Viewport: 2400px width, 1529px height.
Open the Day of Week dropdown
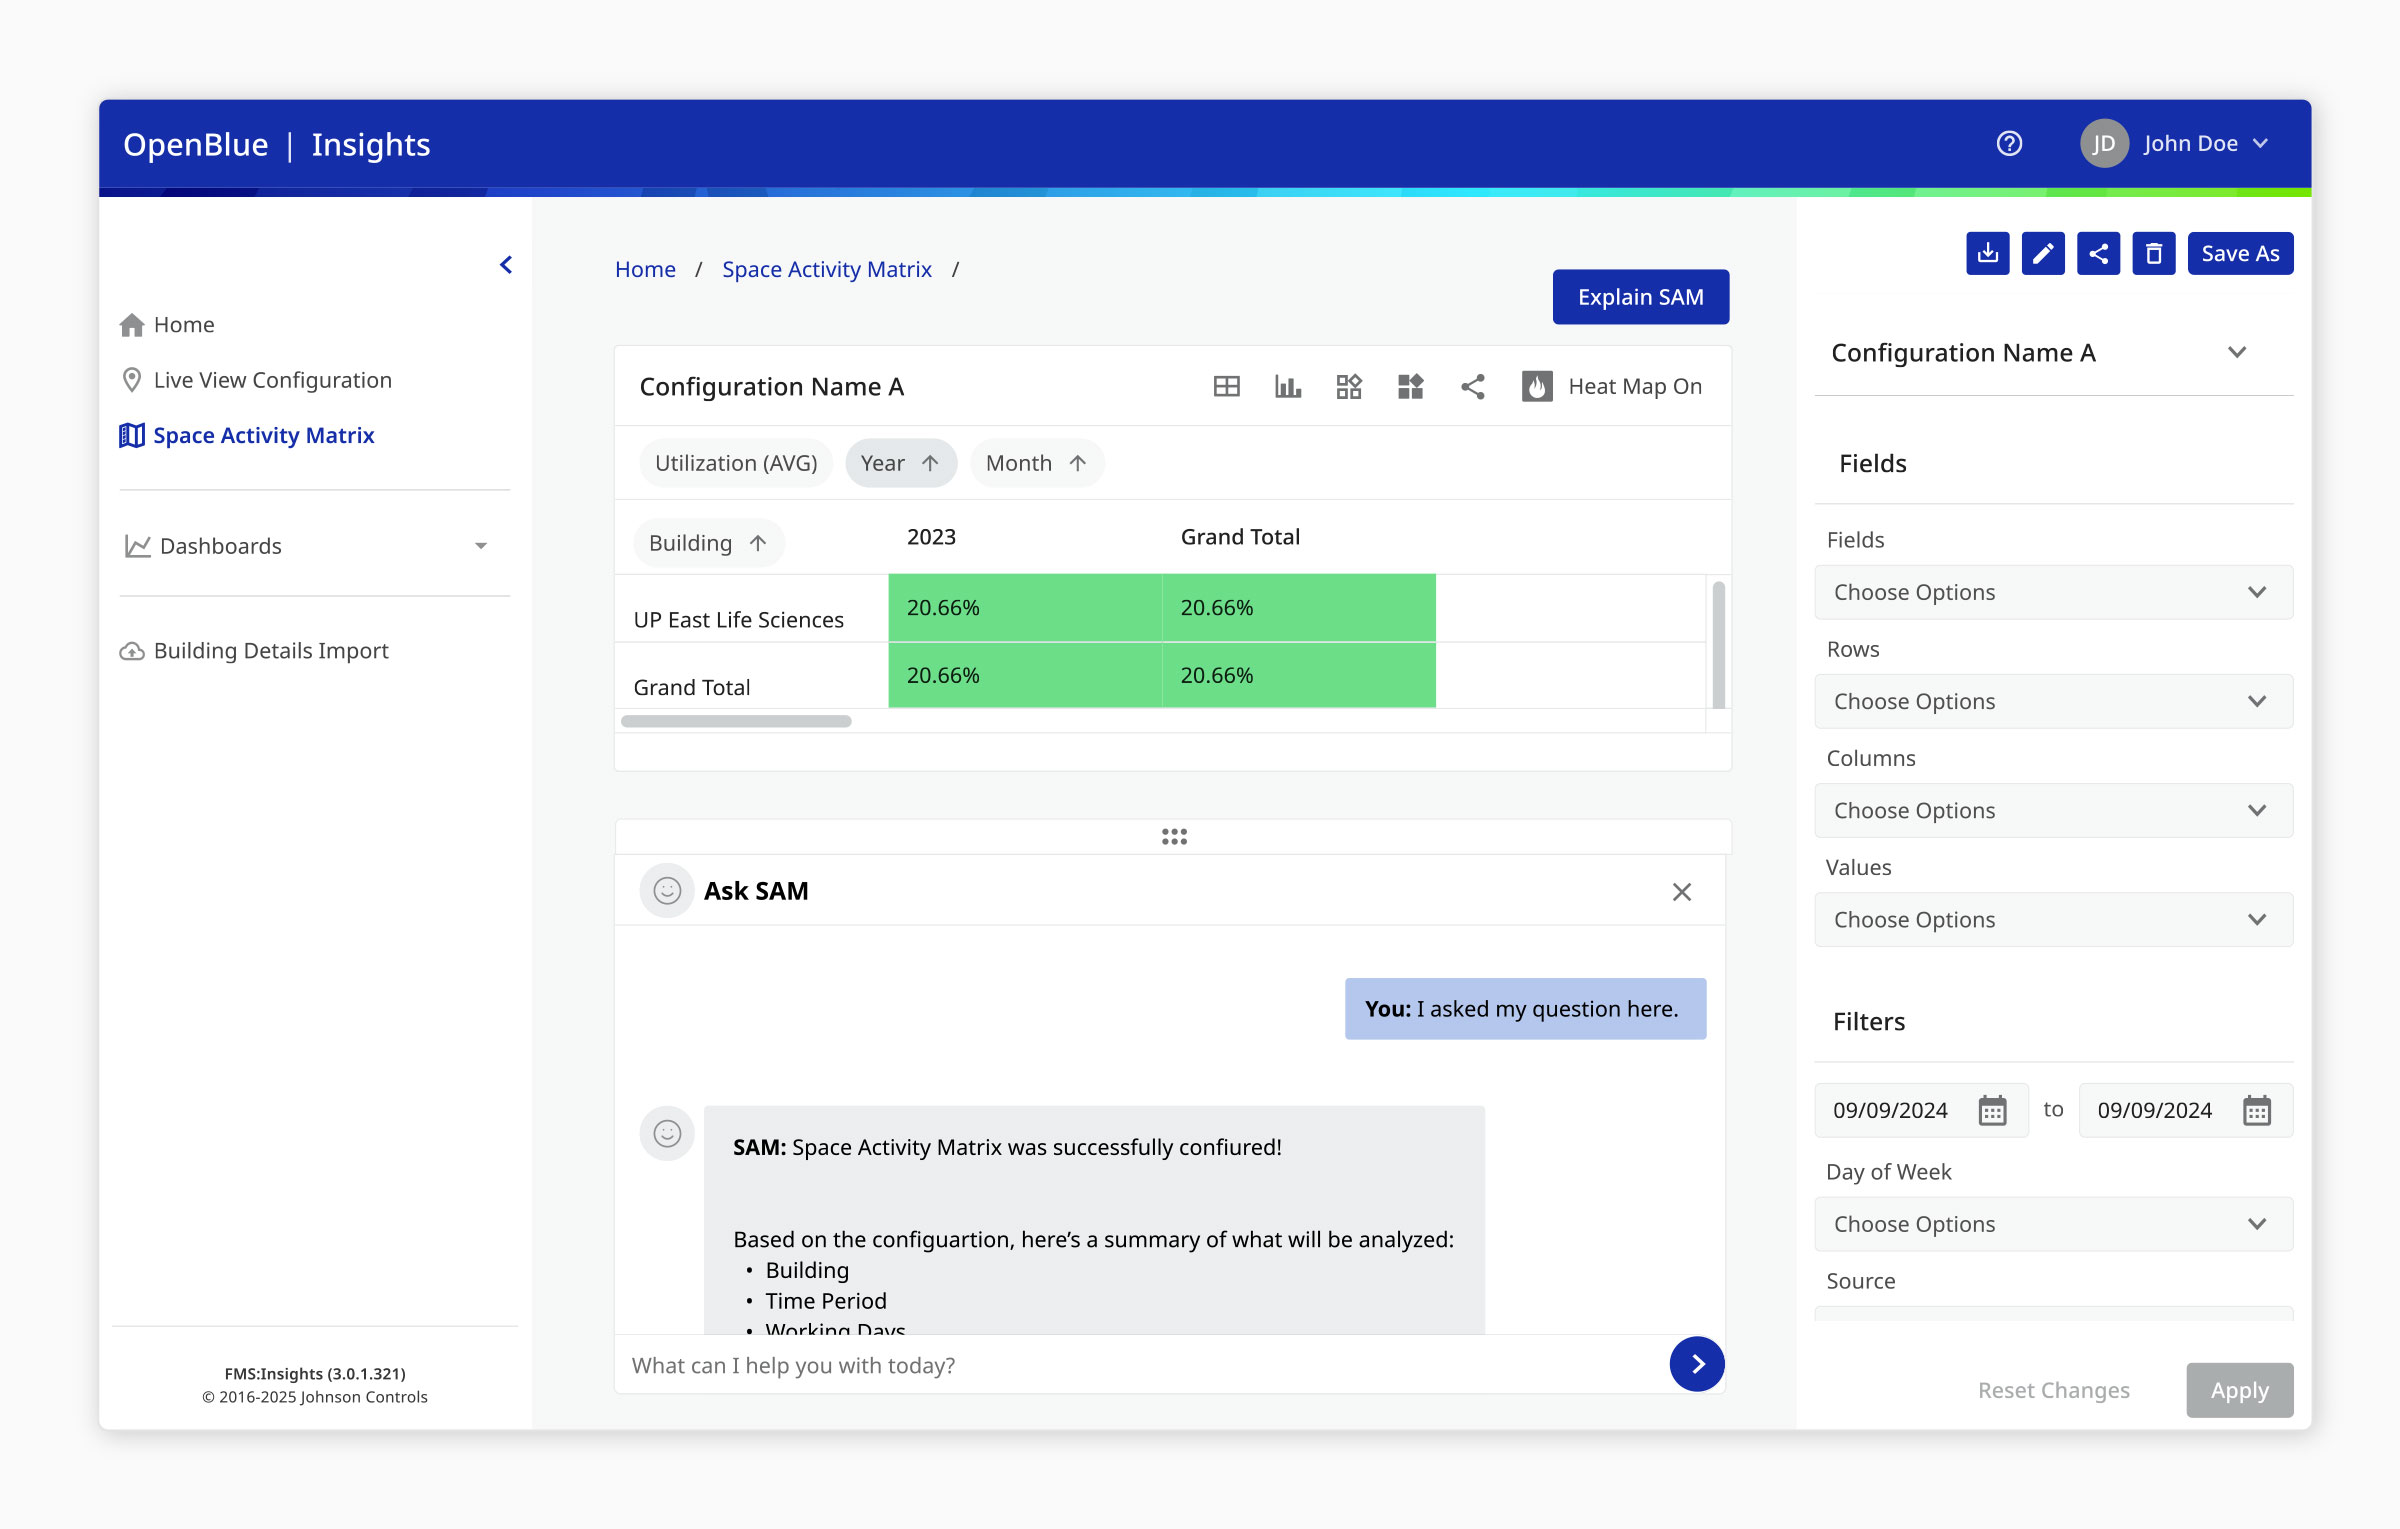point(2053,1225)
